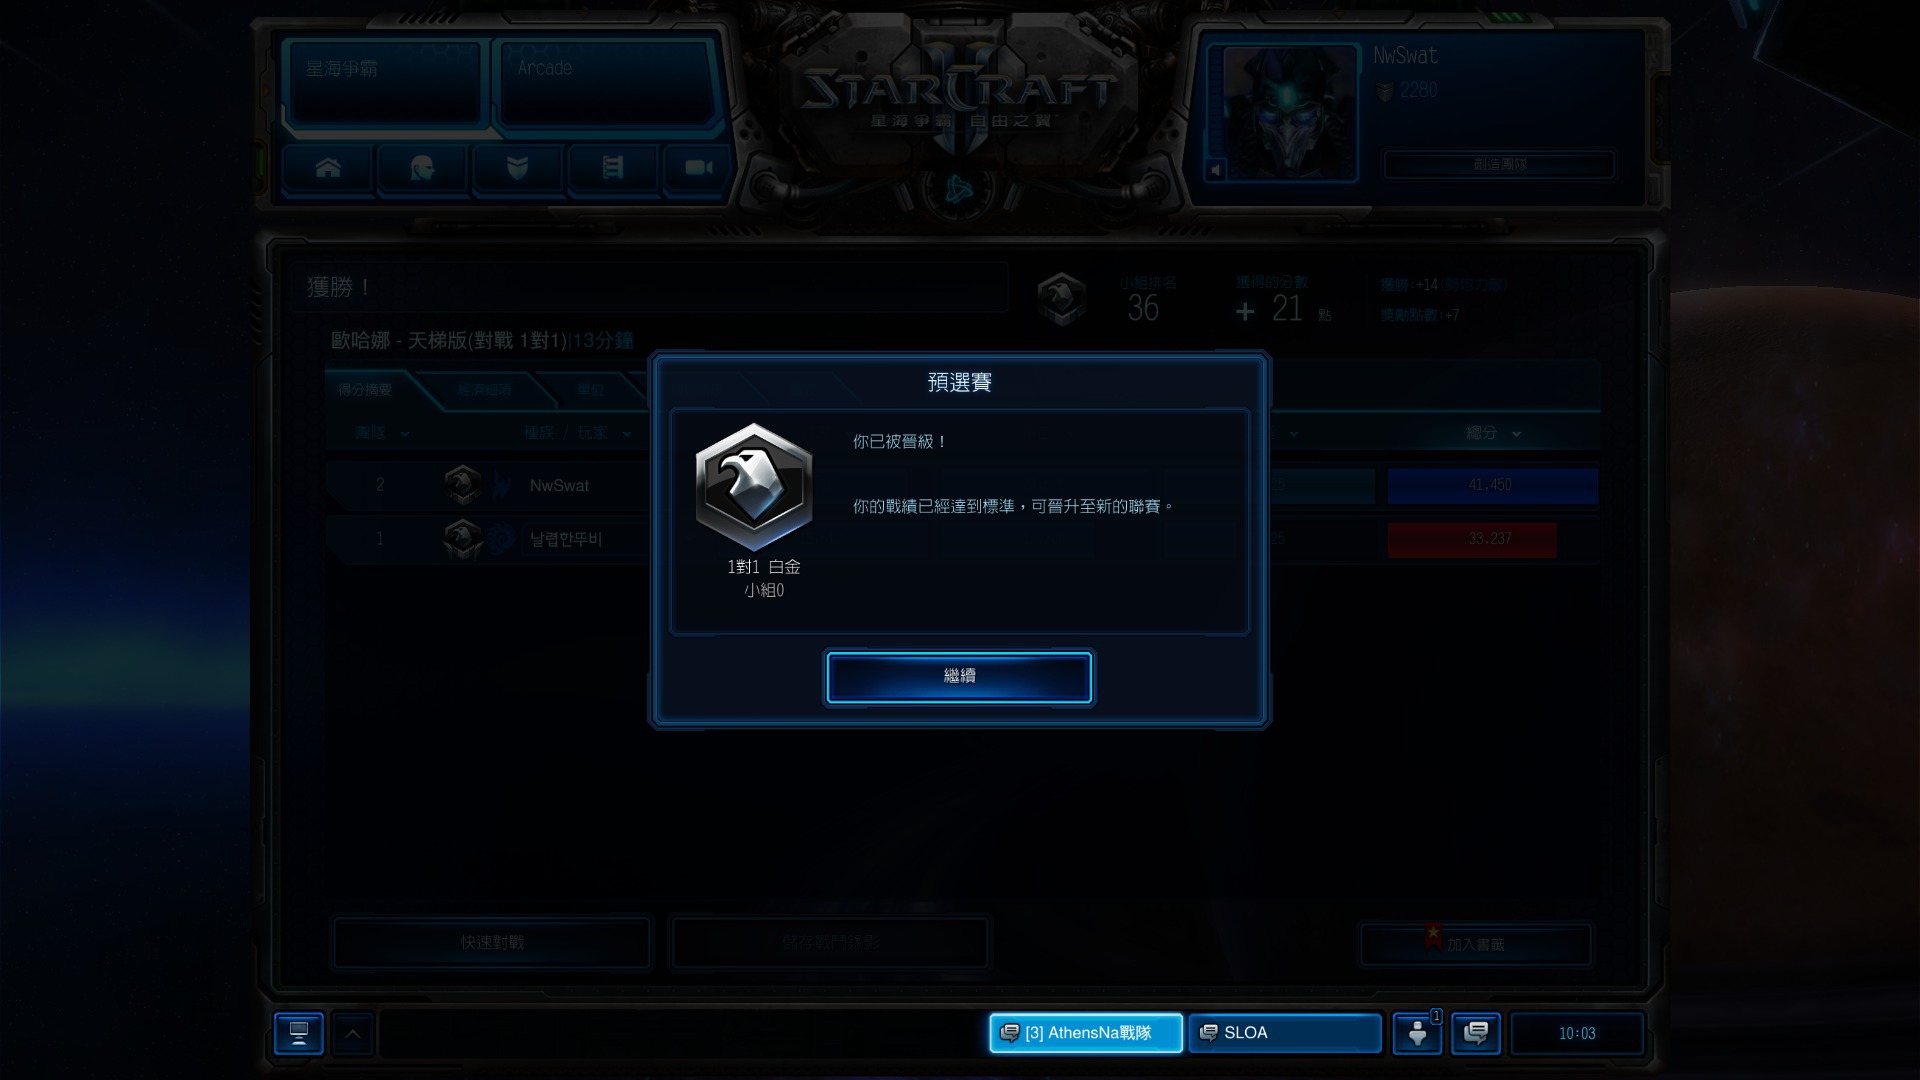Viewport: 1920px width, 1080px height.
Task: Open the league shield icon
Action: click(x=517, y=168)
